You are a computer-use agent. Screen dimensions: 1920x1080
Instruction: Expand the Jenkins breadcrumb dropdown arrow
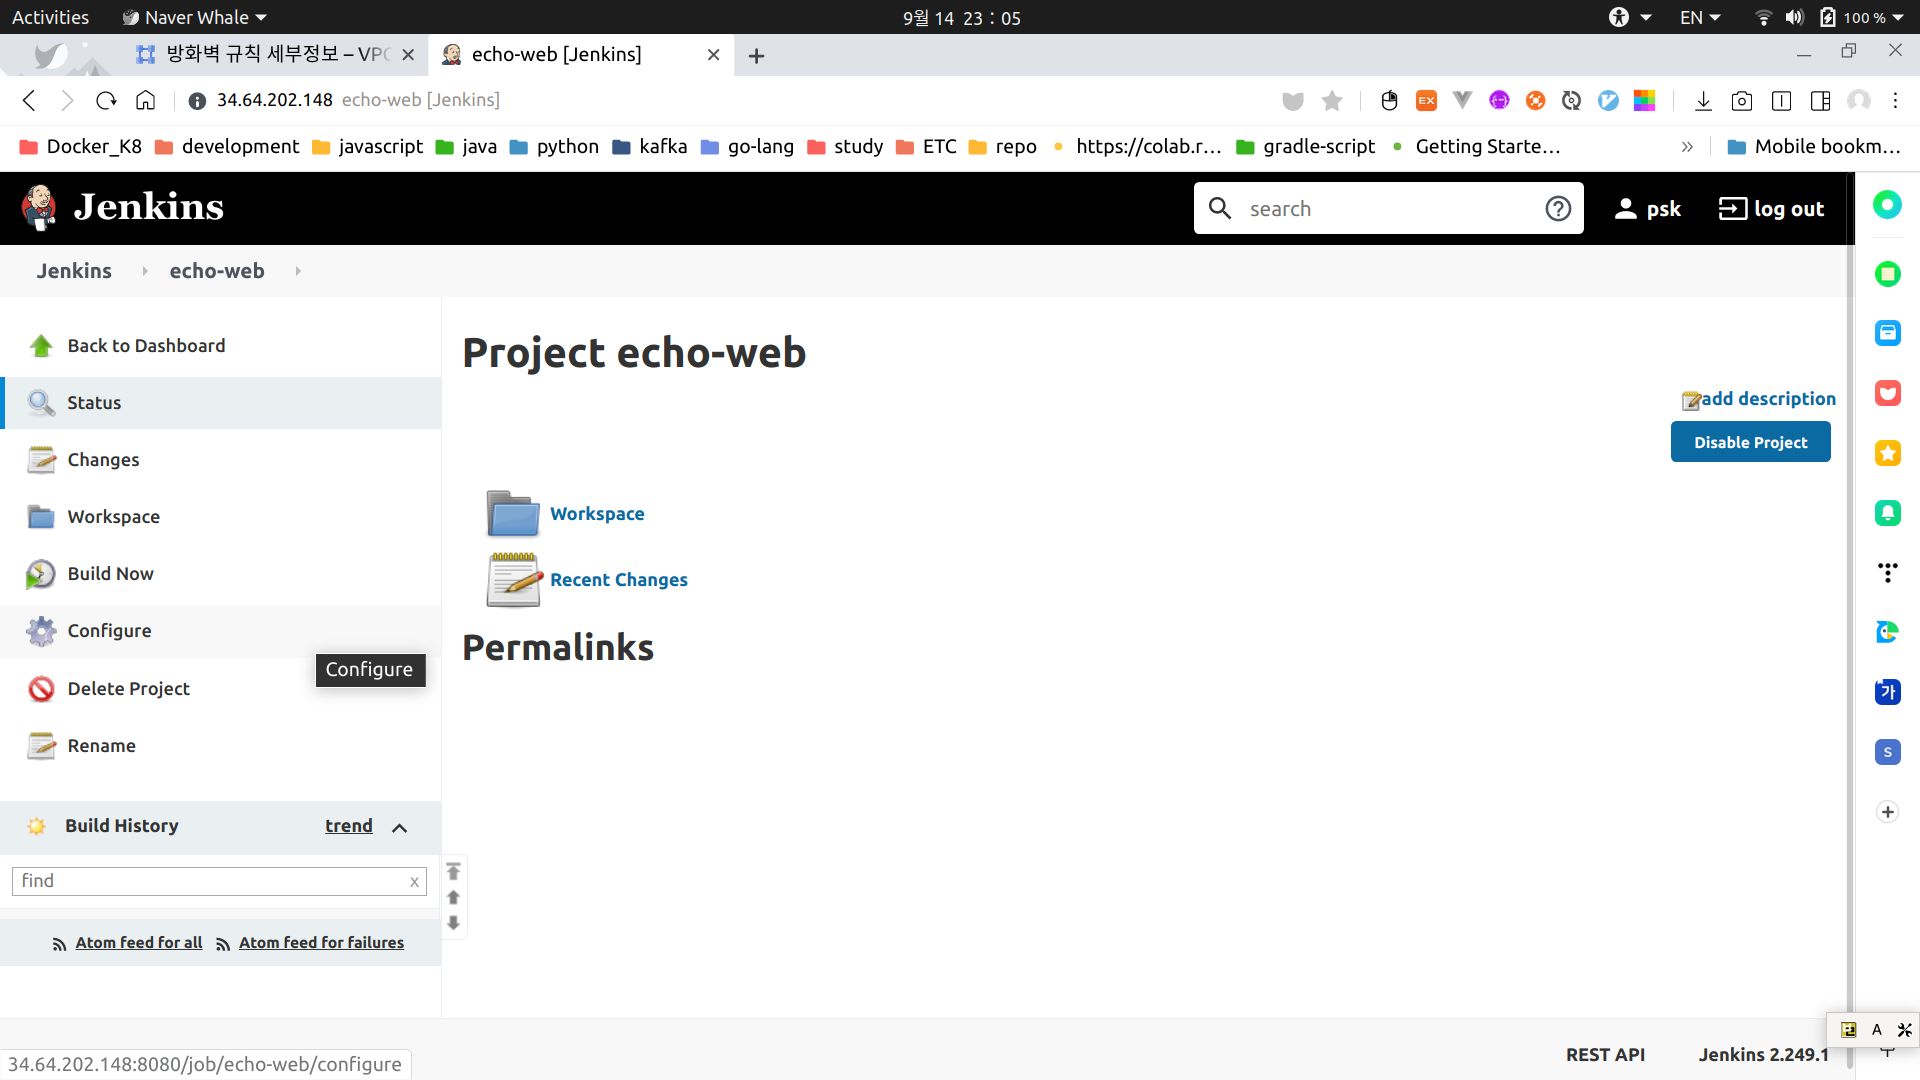(145, 271)
